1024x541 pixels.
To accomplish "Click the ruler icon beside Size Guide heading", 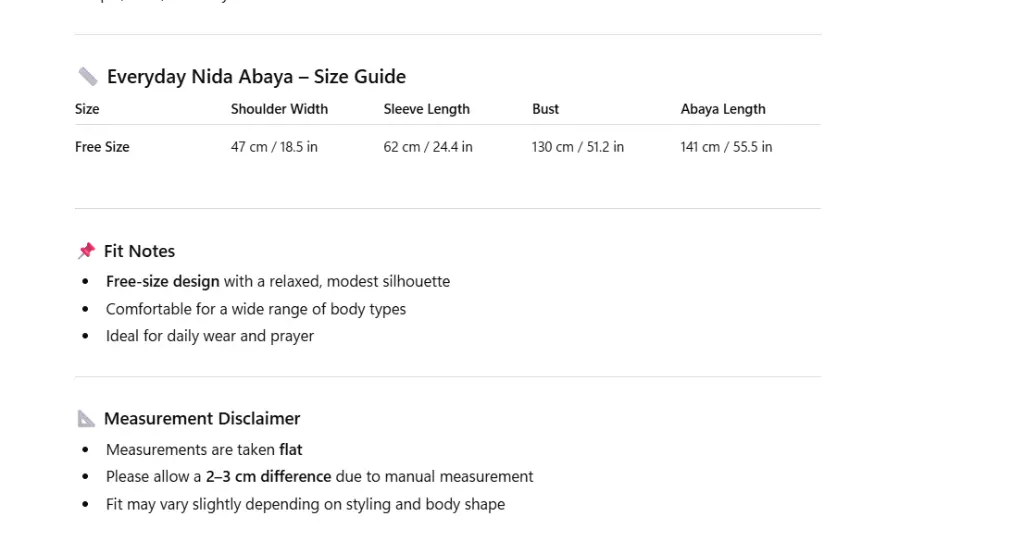I will [x=88, y=77].
